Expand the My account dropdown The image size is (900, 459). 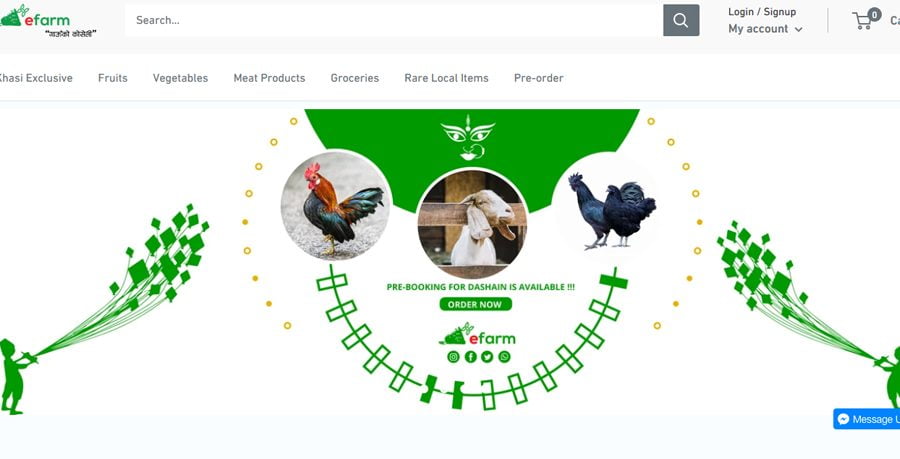click(765, 29)
